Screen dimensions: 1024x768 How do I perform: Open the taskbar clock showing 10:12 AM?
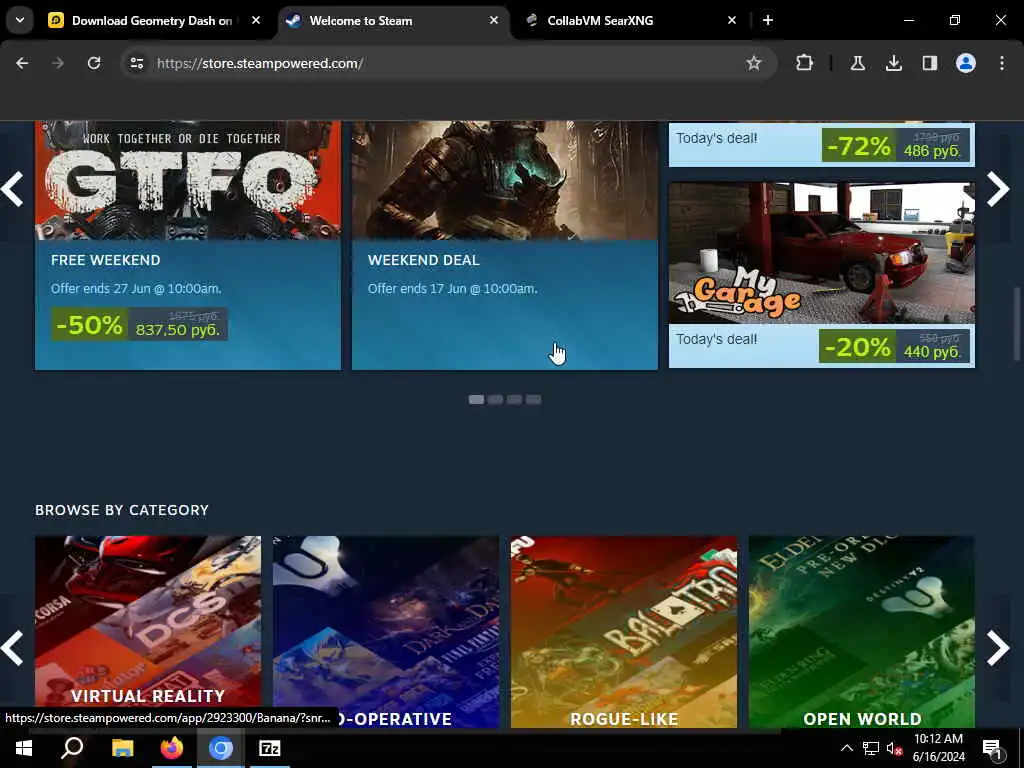point(938,748)
